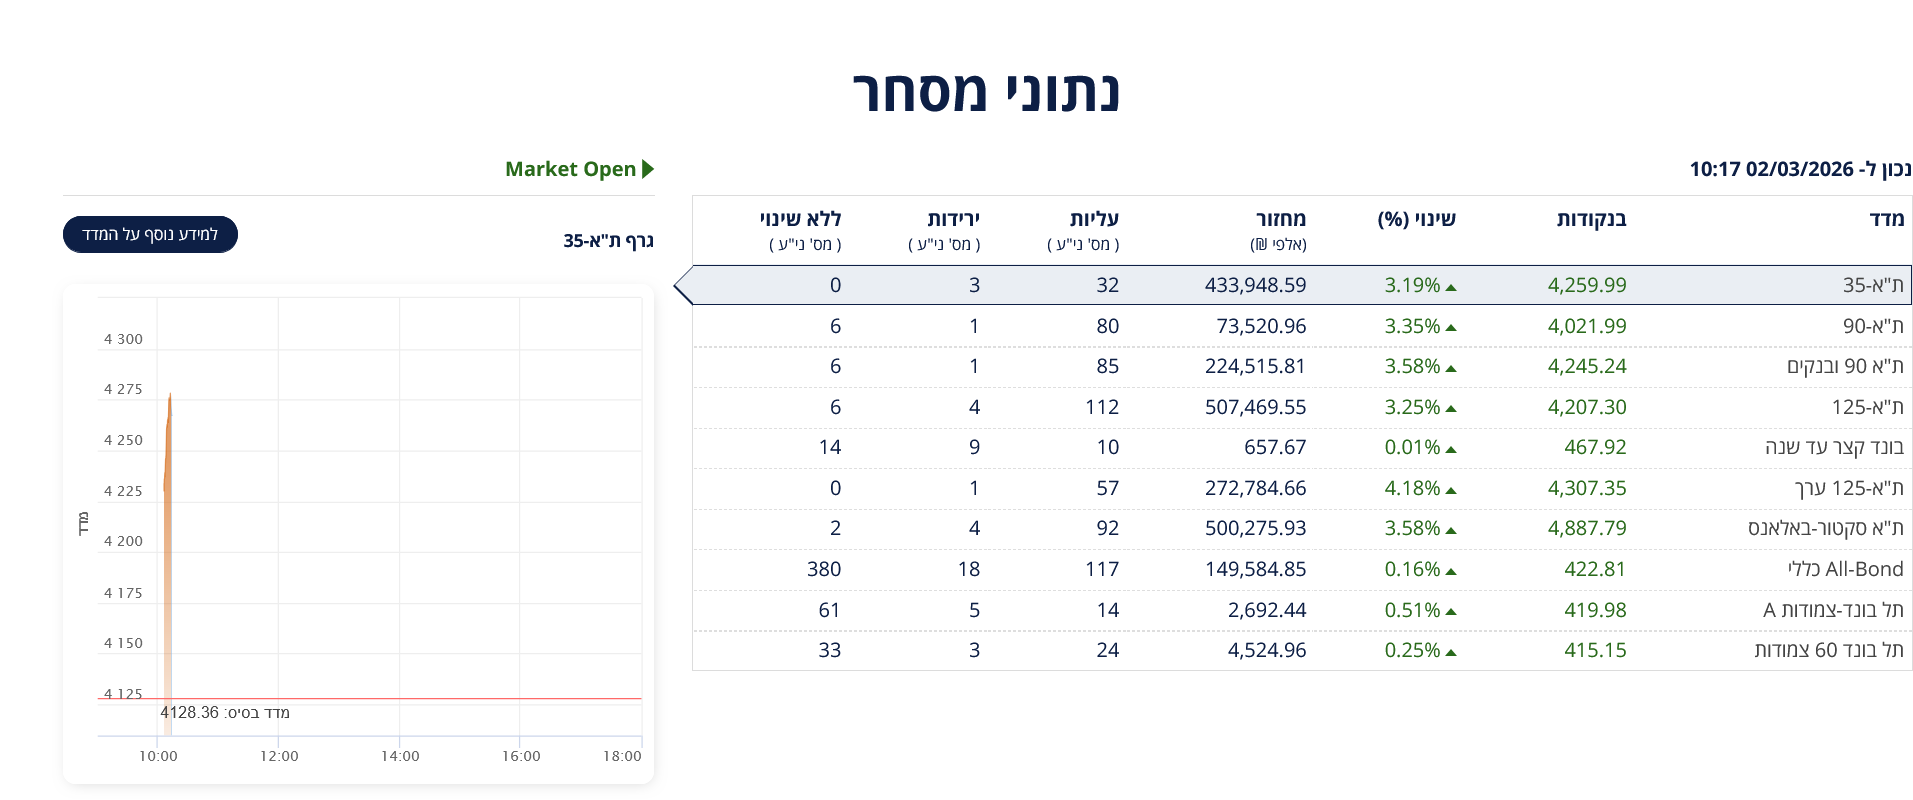The height and width of the screenshot is (800, 1913).
Task: Select the ת"א 90 ובנקים index name
Action: coord(1845,366)
